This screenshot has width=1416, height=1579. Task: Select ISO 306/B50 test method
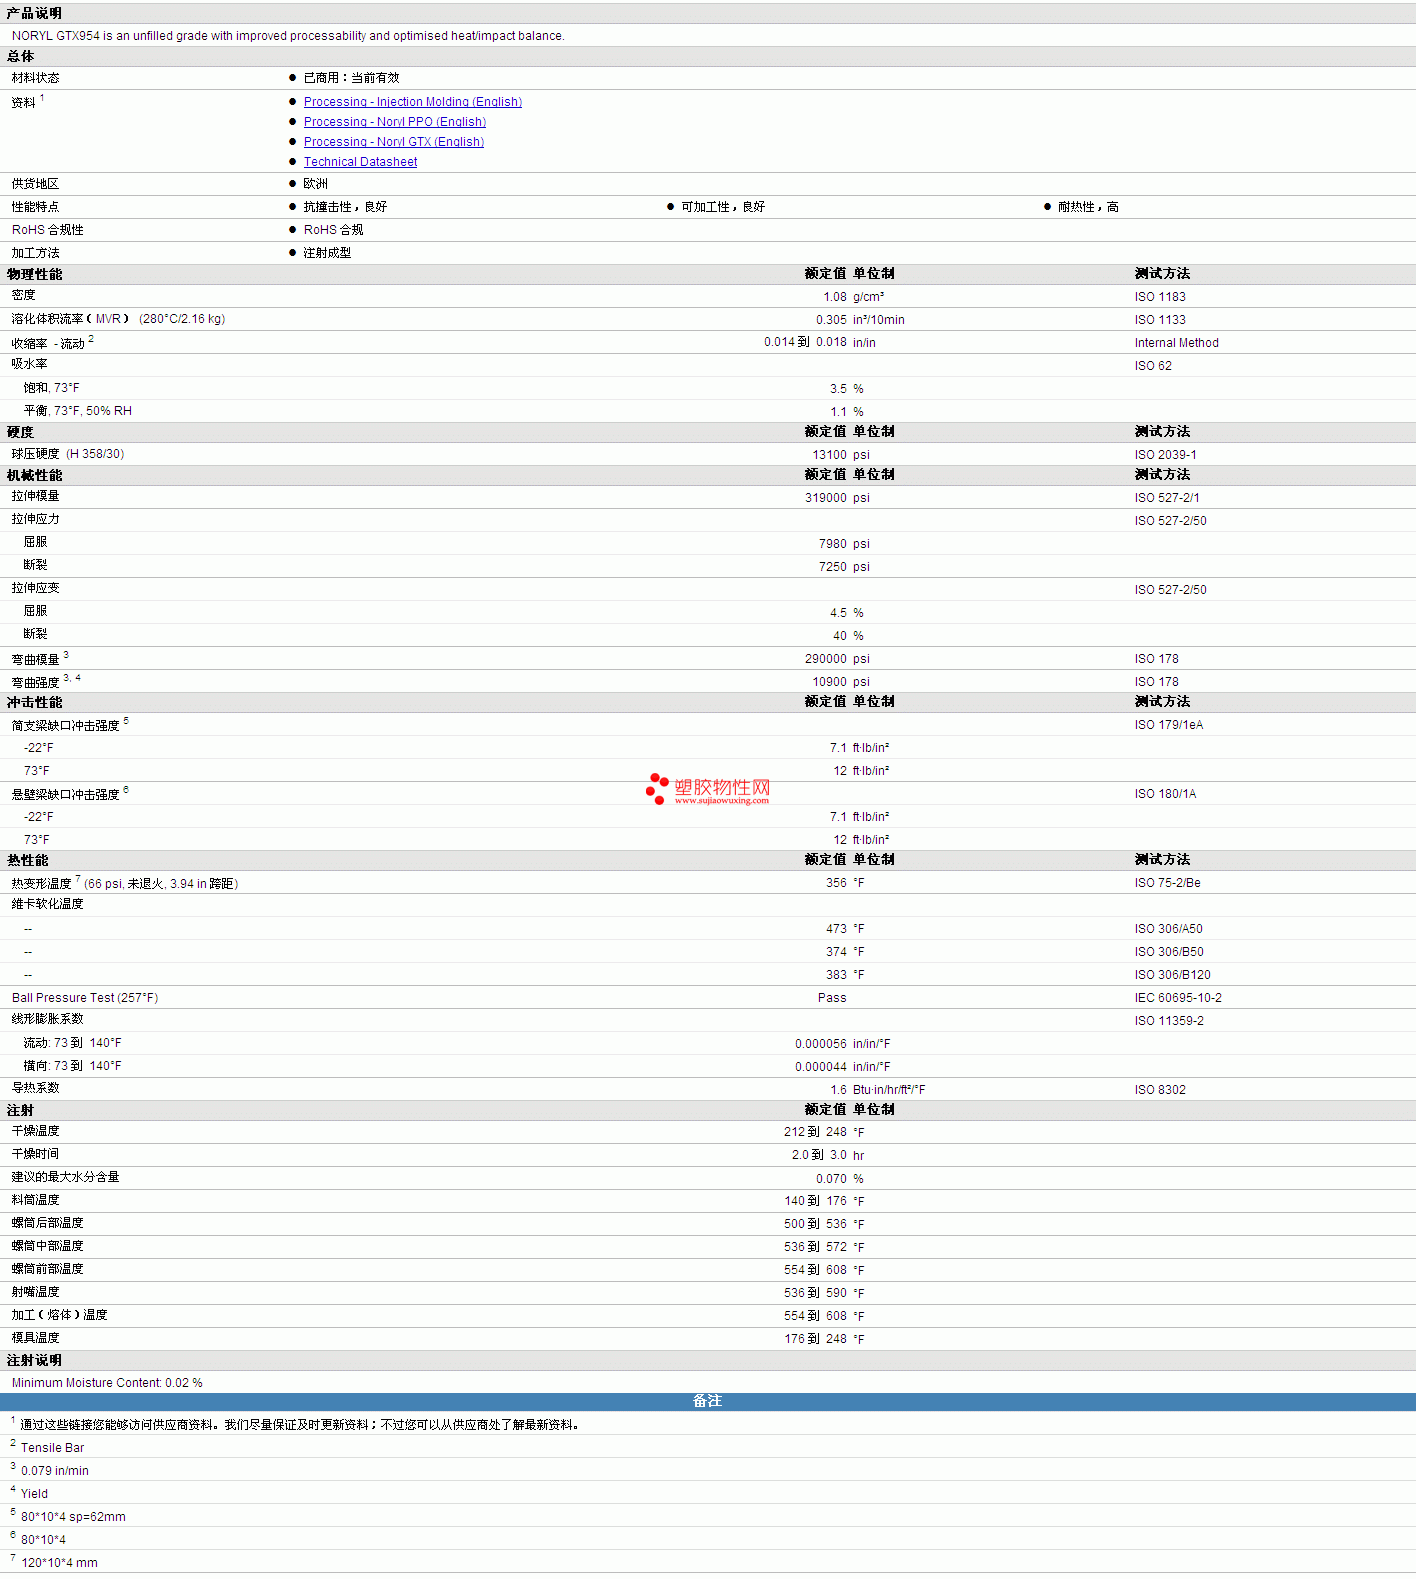tap(1169, 952)
